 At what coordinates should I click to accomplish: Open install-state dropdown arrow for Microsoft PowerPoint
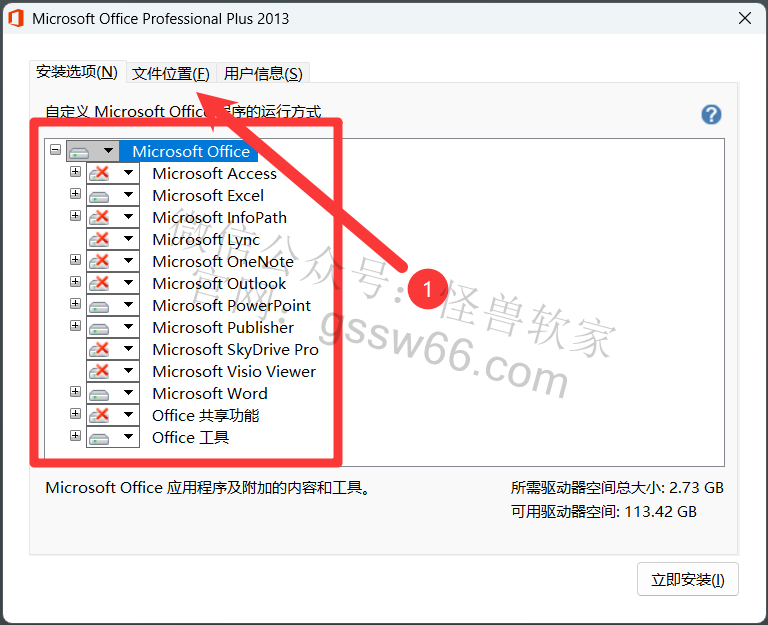pos(128,305)
